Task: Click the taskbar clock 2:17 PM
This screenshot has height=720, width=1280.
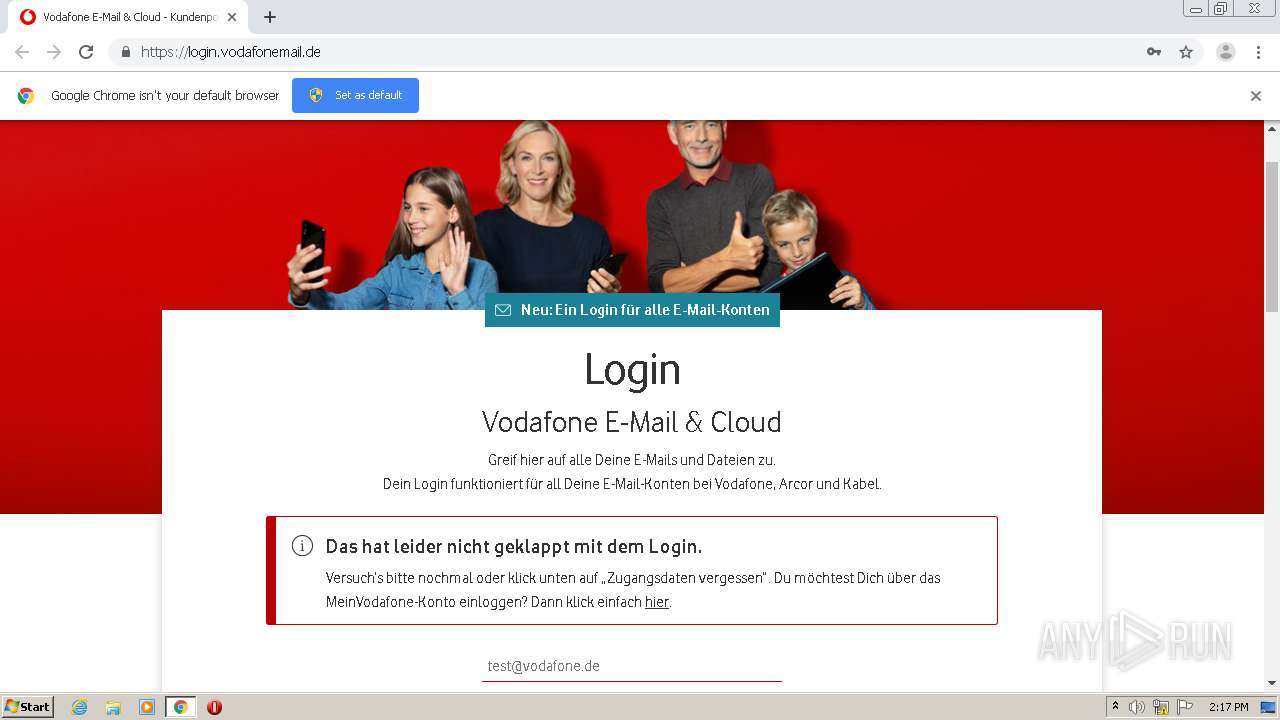Action: [x=1228, y=707]
